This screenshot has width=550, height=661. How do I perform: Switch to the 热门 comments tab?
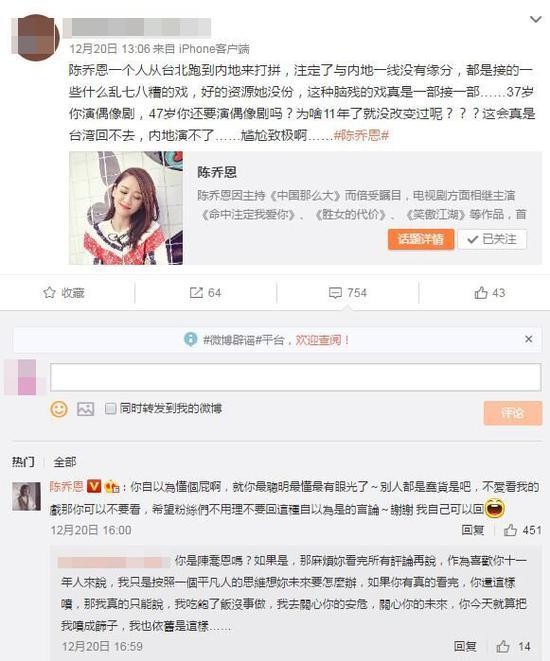(x=23, y=462)
